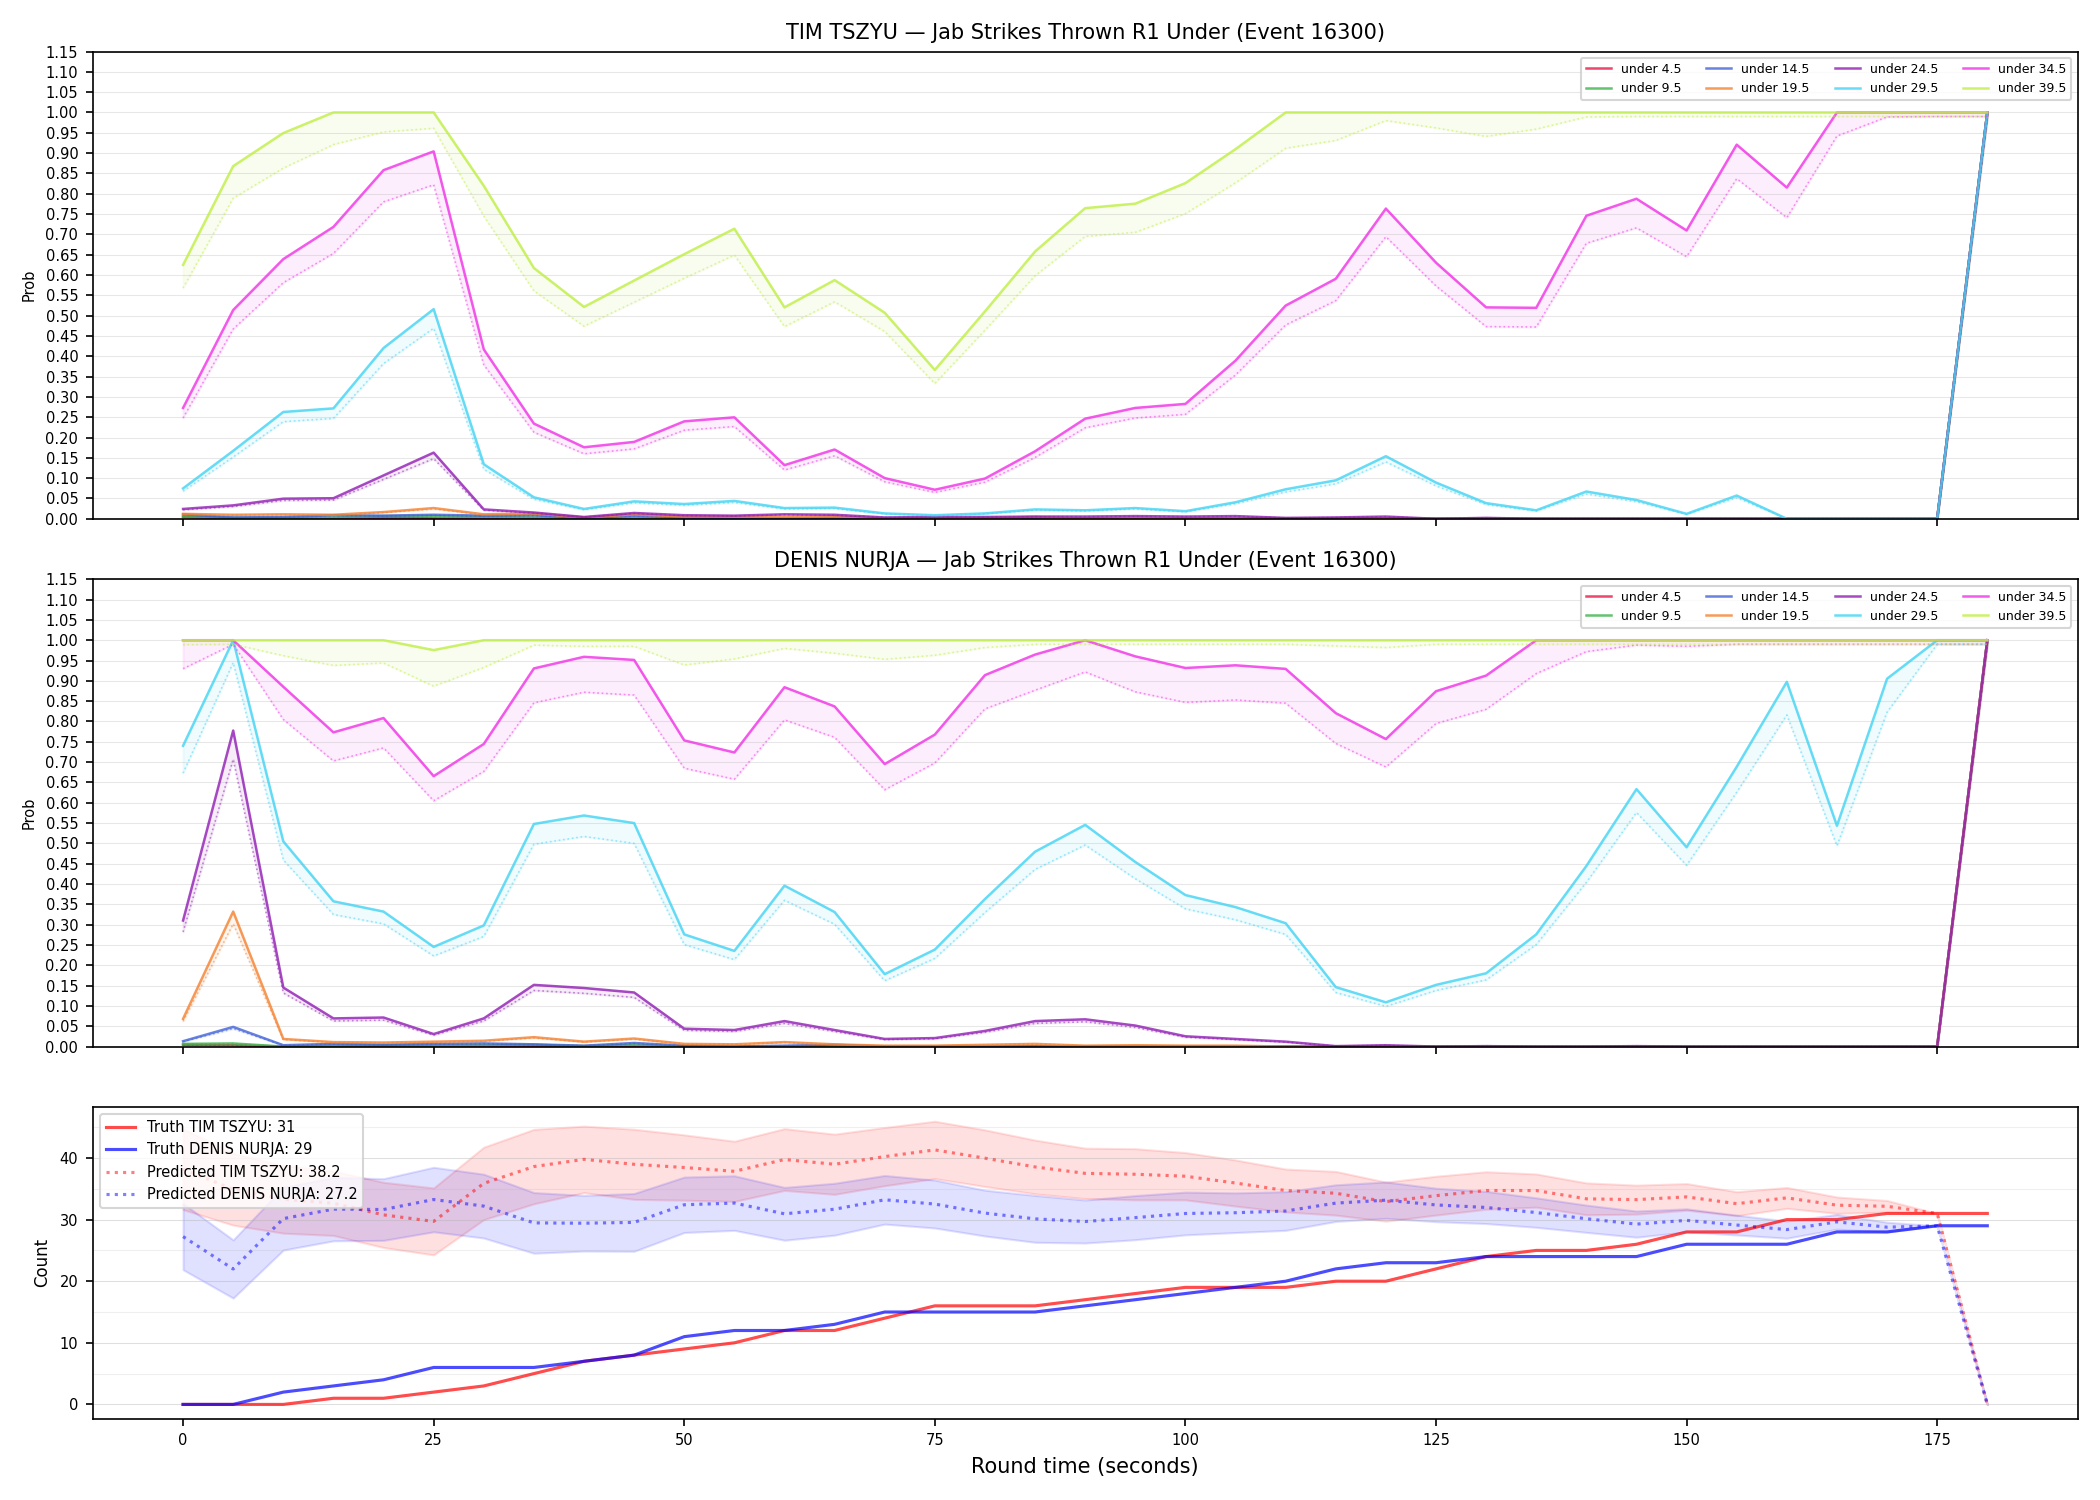Click the 40 tick on Count axis
The image size is (2100, 1500).
pos(68,1159)
